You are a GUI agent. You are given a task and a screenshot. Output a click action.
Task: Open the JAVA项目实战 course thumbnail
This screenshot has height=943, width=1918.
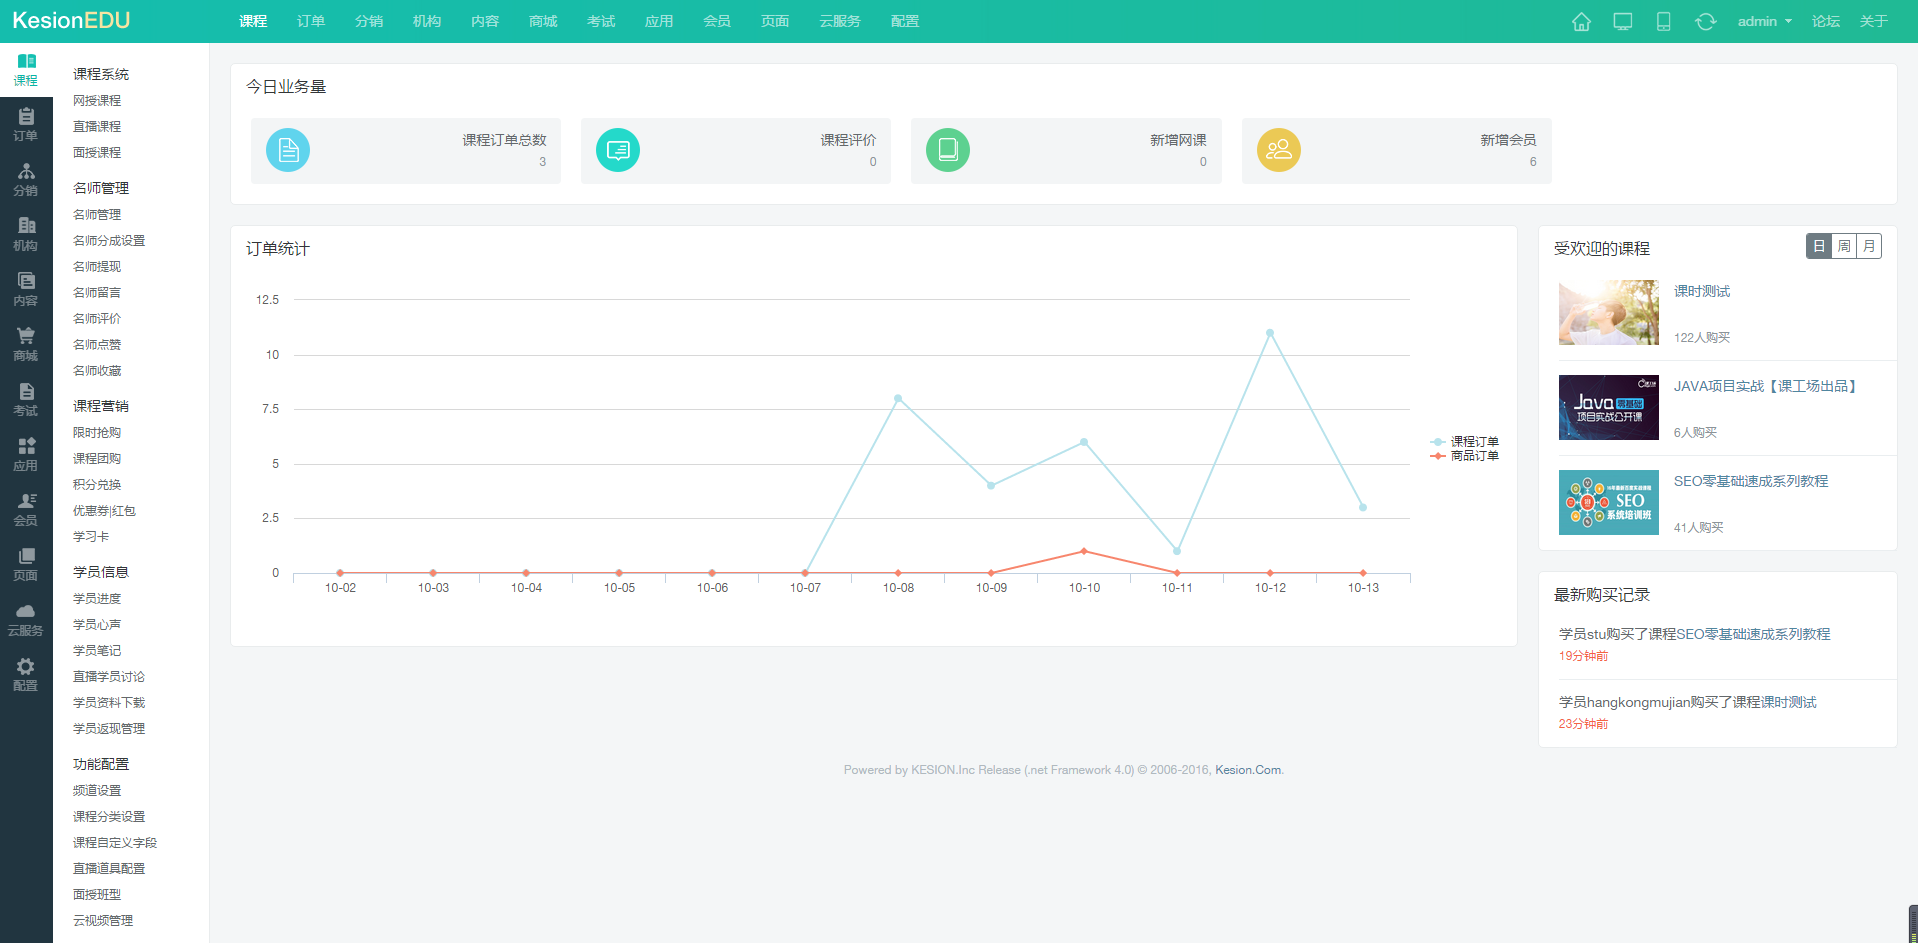[x=1608, y=408]
